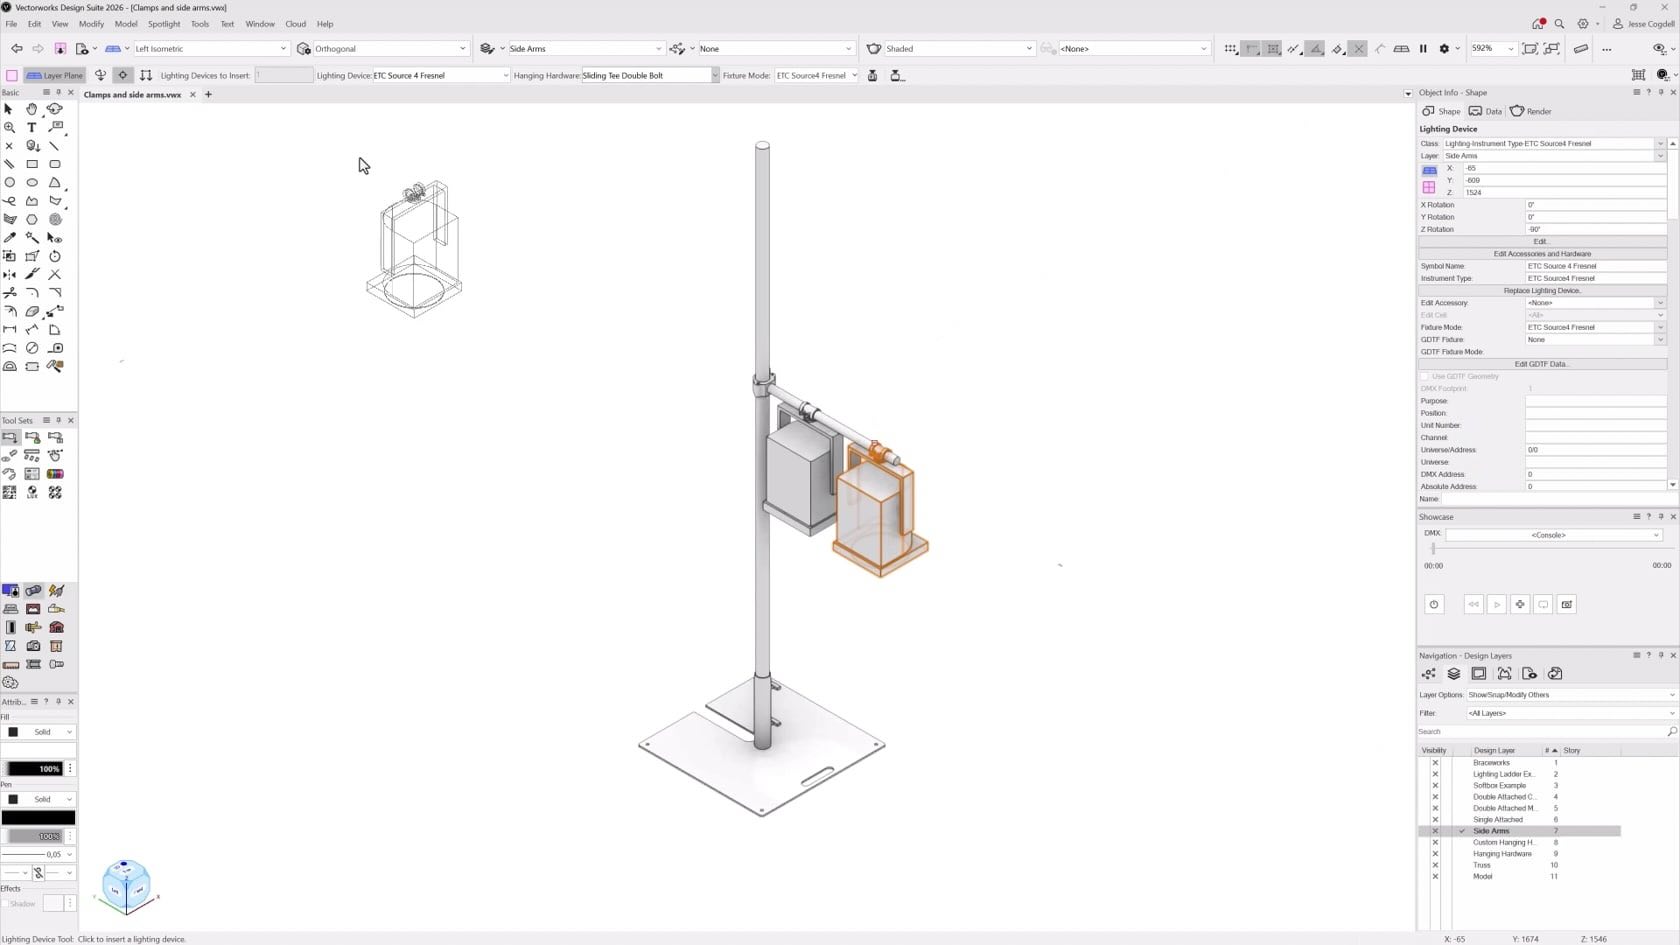
Task: Click the Replace Lighting Device button
Action: pyautogui.click(x=1541, y=291)
